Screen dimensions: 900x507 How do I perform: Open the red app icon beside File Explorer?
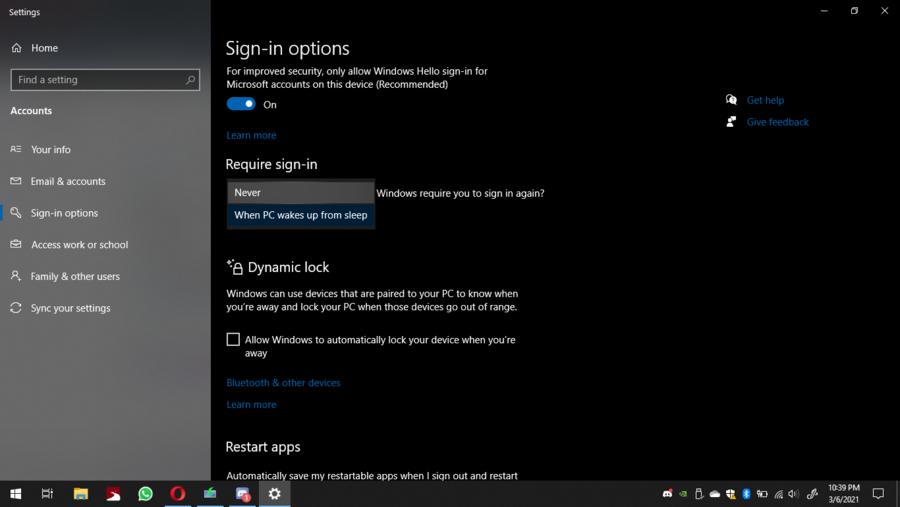pos(113,494)
